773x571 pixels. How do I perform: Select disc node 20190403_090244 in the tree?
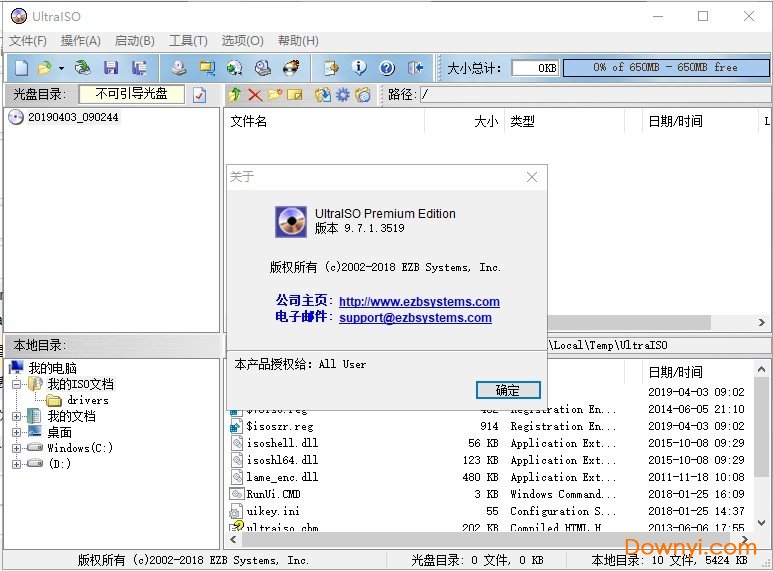[73, 117]
